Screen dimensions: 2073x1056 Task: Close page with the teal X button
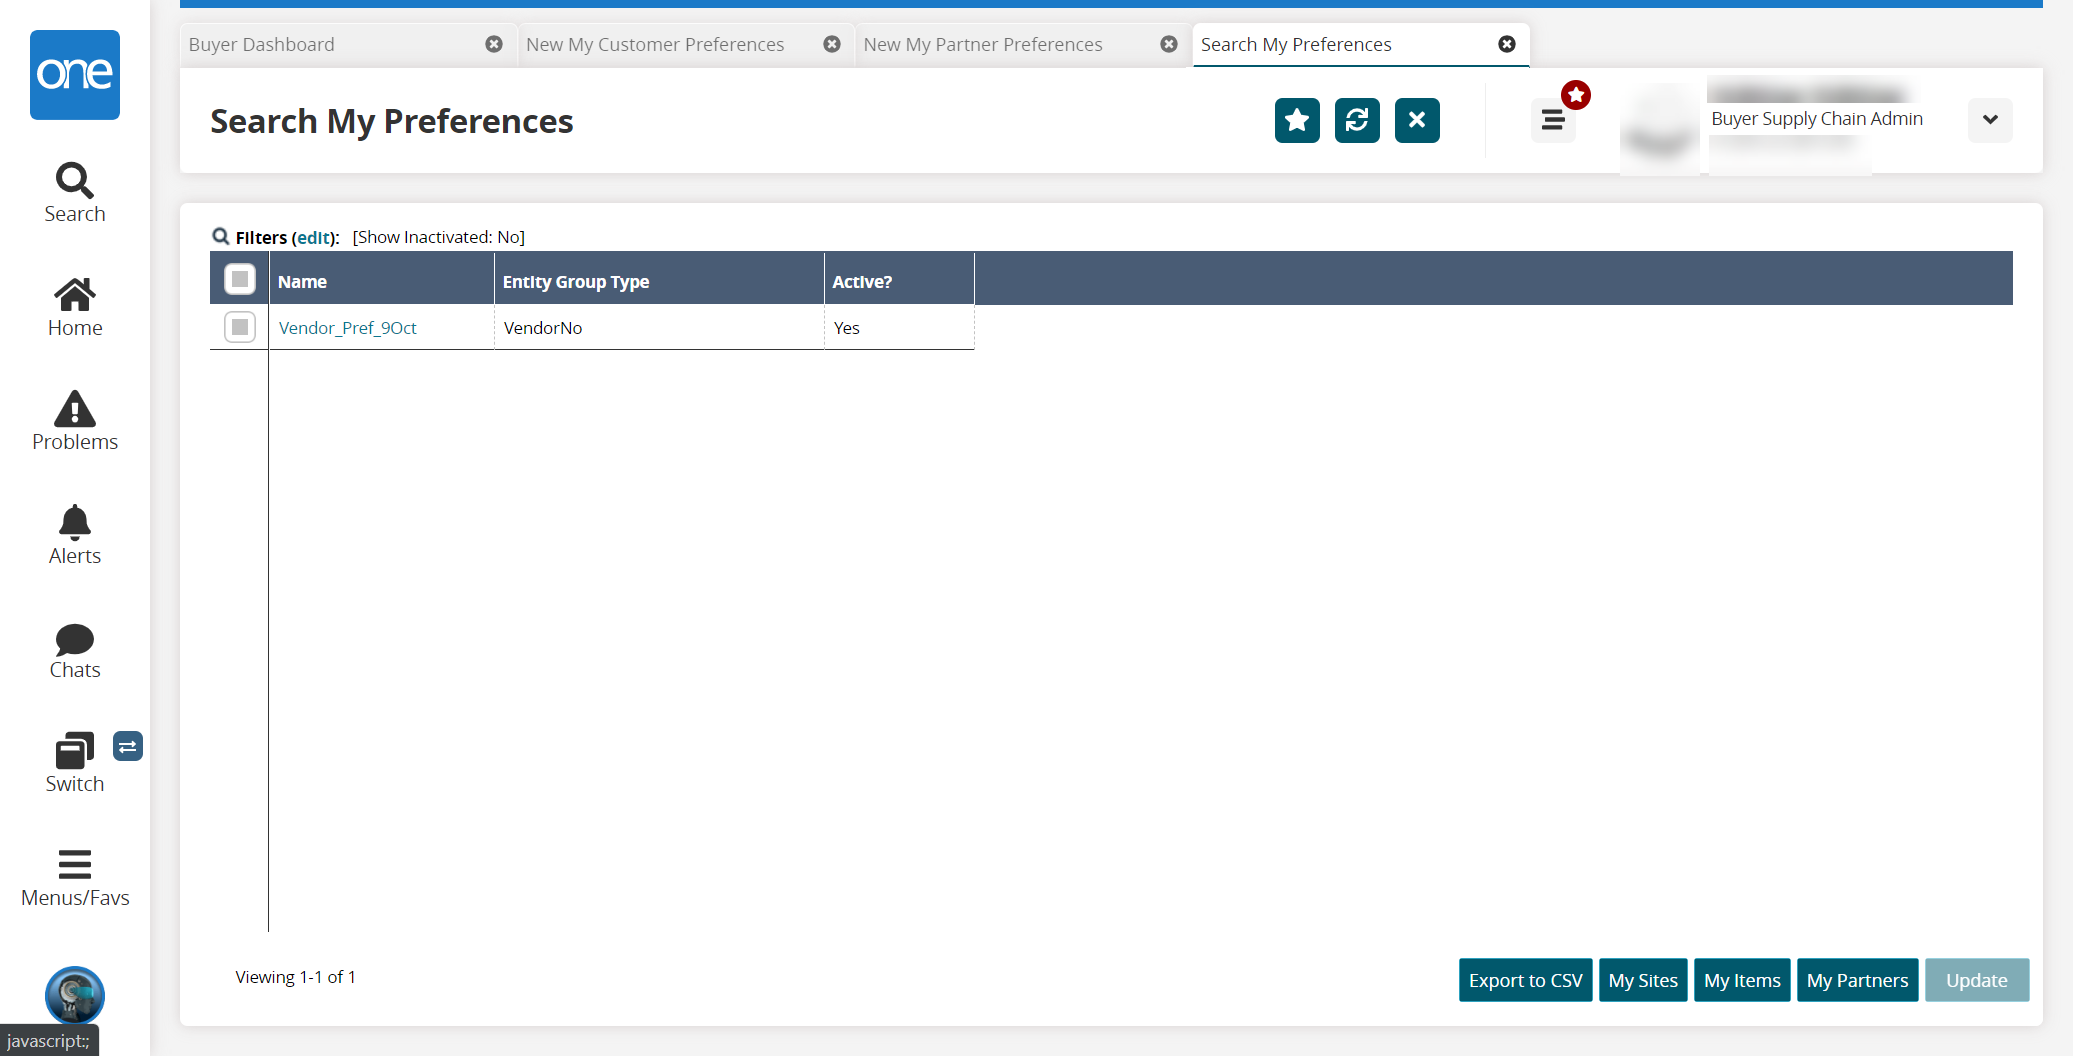(1417, 121)
